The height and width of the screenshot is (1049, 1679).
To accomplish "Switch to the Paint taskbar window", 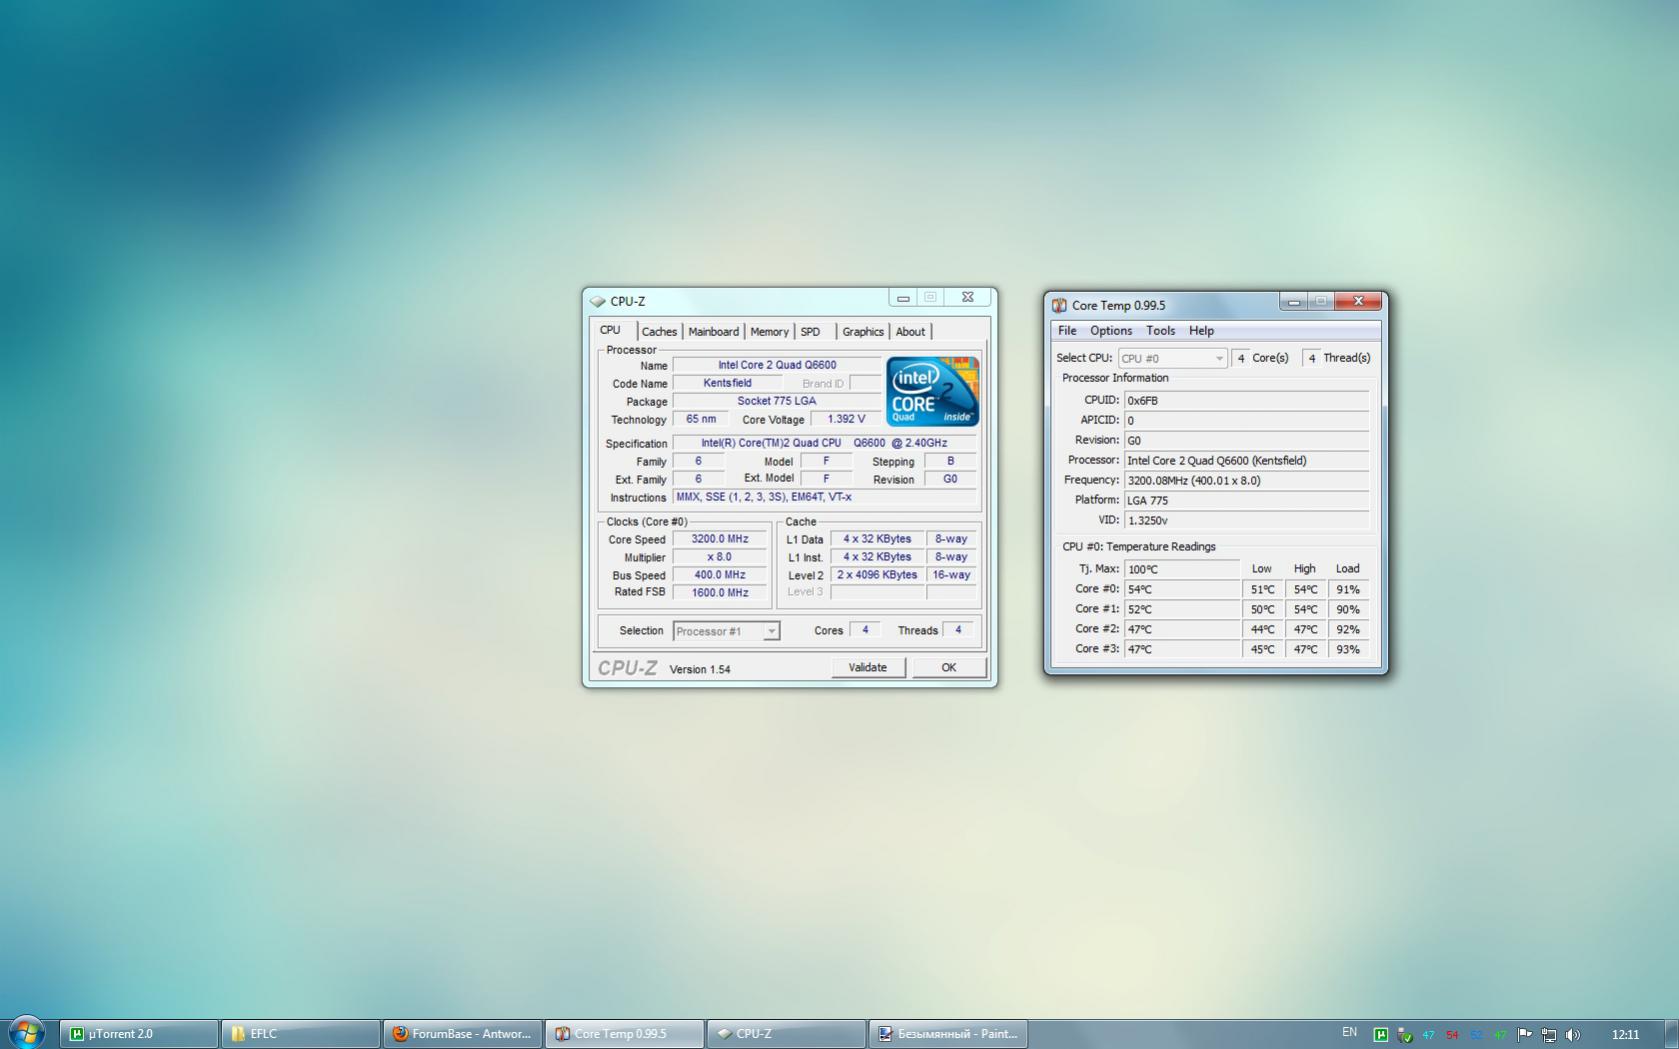I will 949,1034.
